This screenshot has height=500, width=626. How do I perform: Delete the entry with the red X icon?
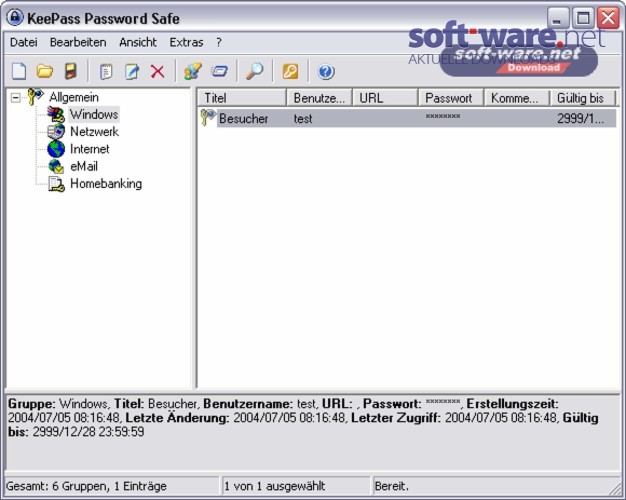pos(158,72)
